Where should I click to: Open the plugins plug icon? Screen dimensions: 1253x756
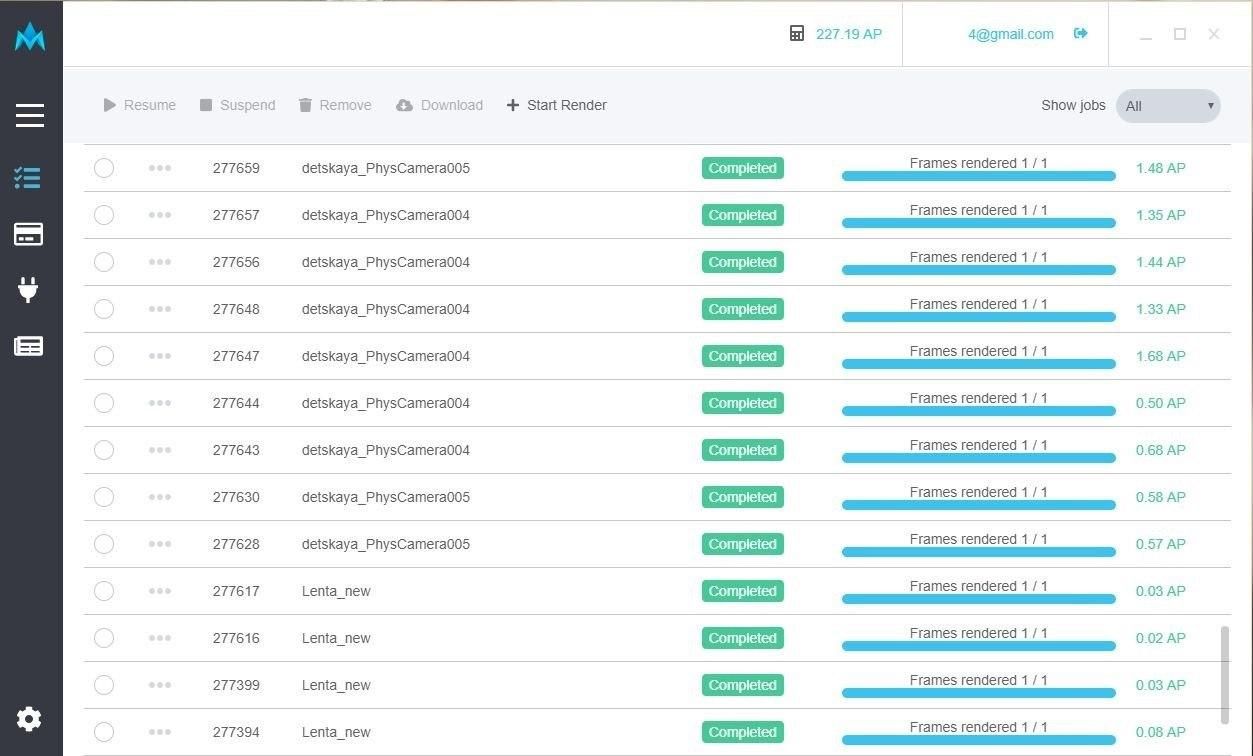28,290
